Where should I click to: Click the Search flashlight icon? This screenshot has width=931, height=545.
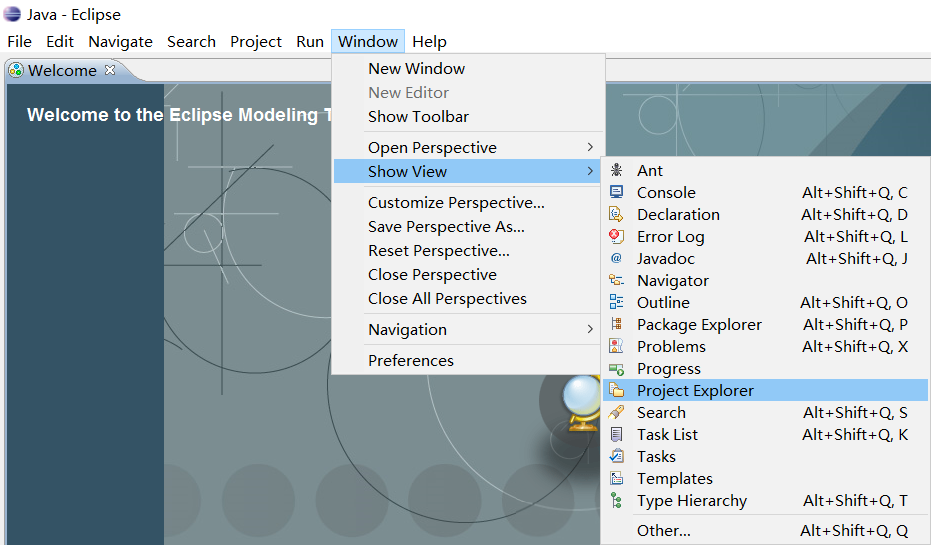[616, 413]
